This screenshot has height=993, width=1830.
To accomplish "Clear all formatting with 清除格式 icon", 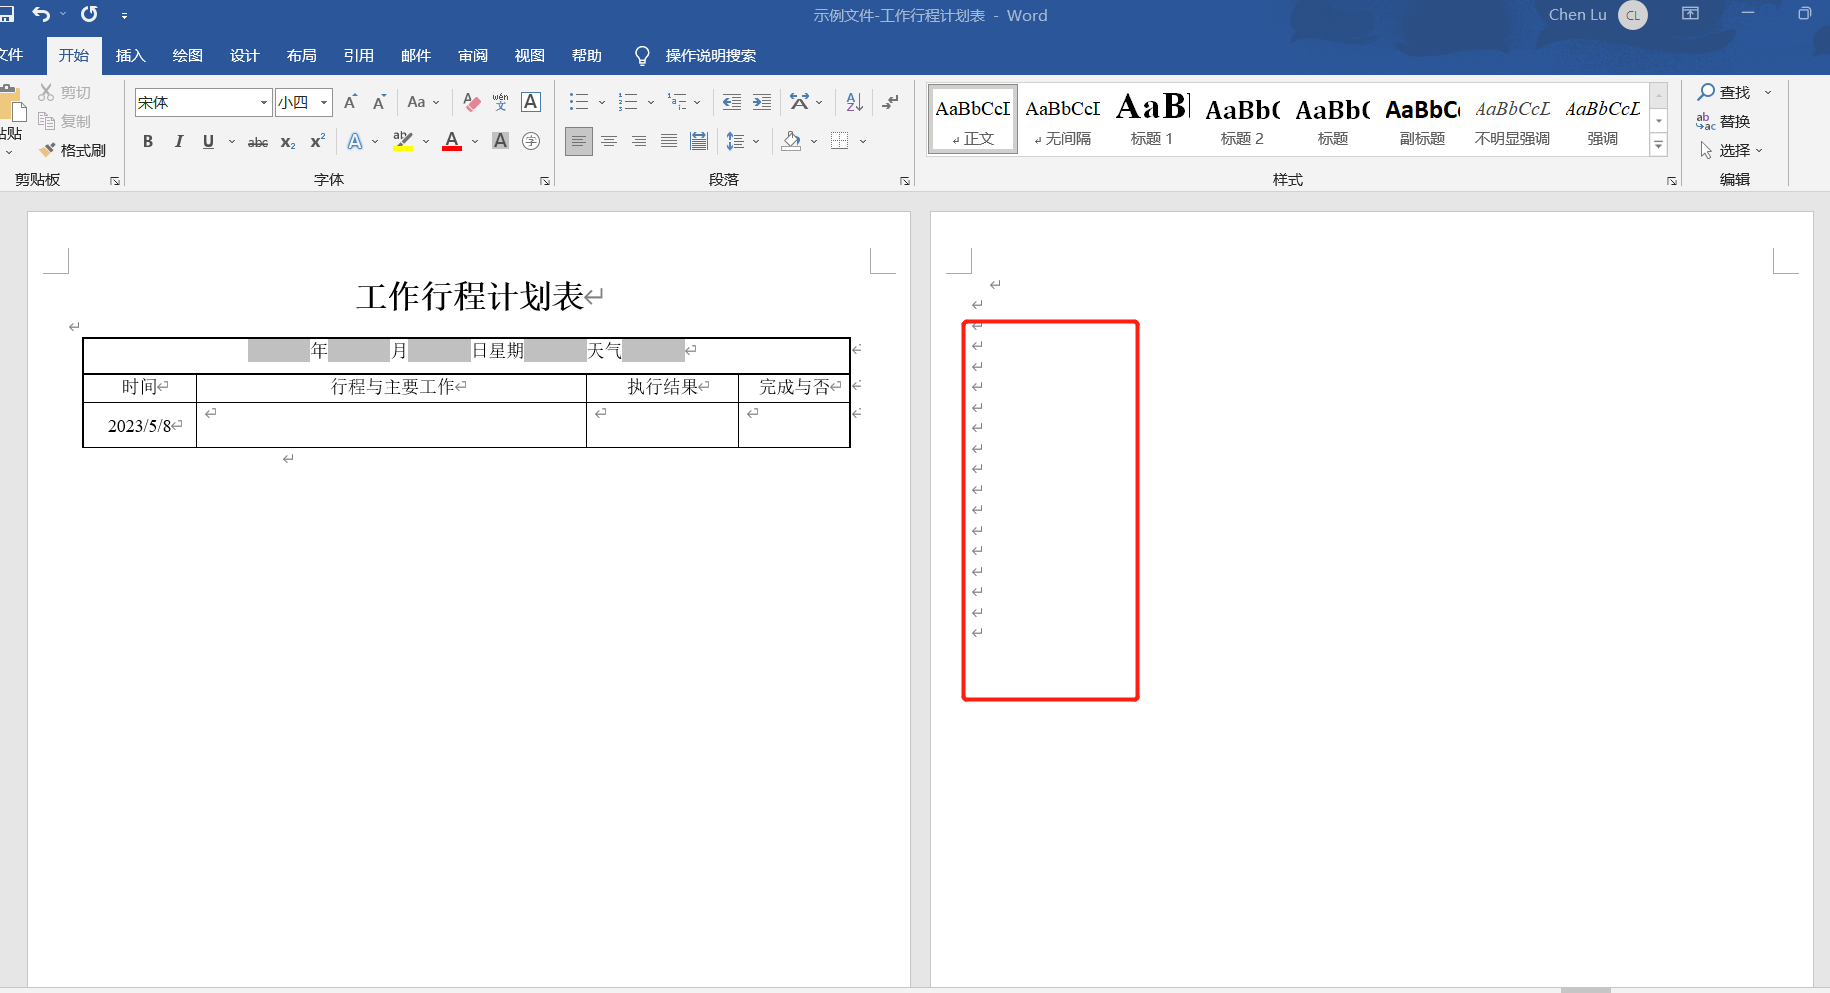I will point(470,102).
